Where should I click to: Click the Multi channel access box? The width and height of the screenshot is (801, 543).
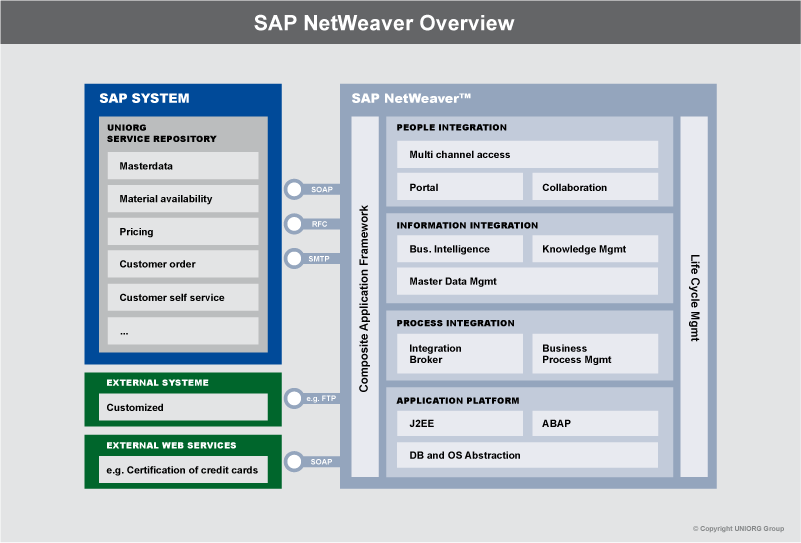coord(527,154)
